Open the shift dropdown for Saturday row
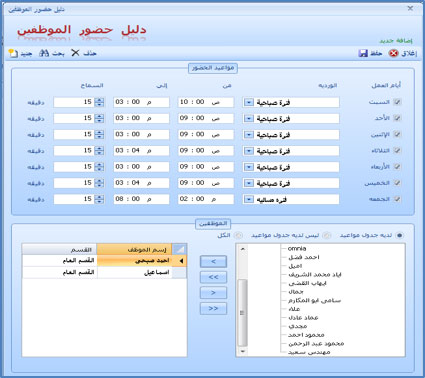This screenshot has width=425, height=378. click(x=249, y=102)
